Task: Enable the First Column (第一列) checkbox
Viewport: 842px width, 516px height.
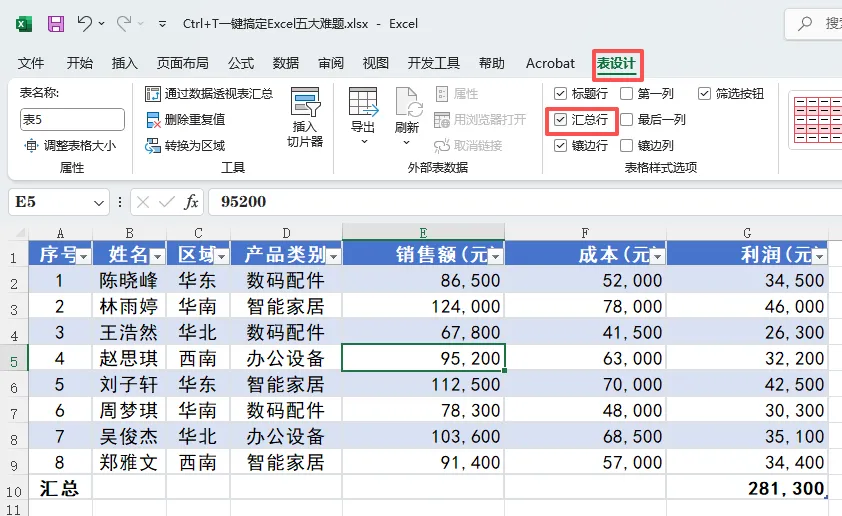Action: (626, 93)
